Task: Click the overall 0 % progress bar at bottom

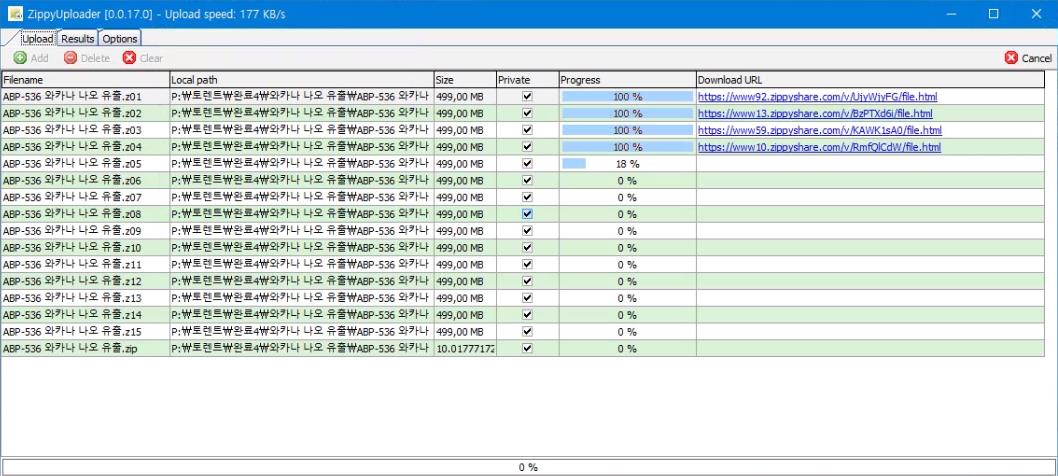Action: coord(528,467)
